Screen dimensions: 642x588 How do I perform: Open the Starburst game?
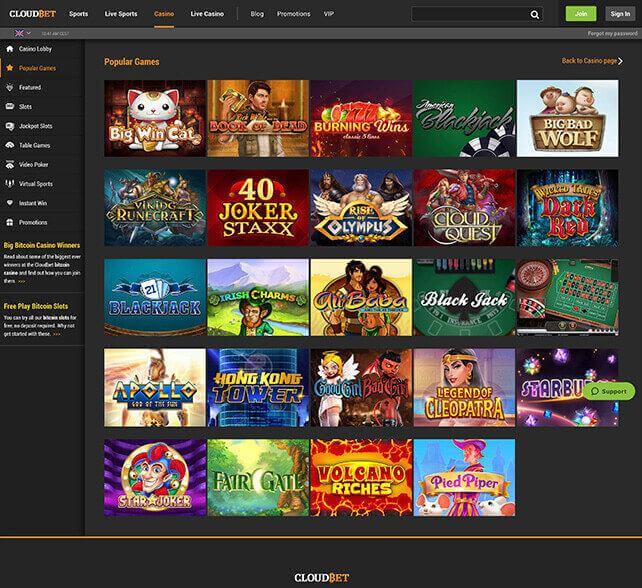click(x=567, y=387)
